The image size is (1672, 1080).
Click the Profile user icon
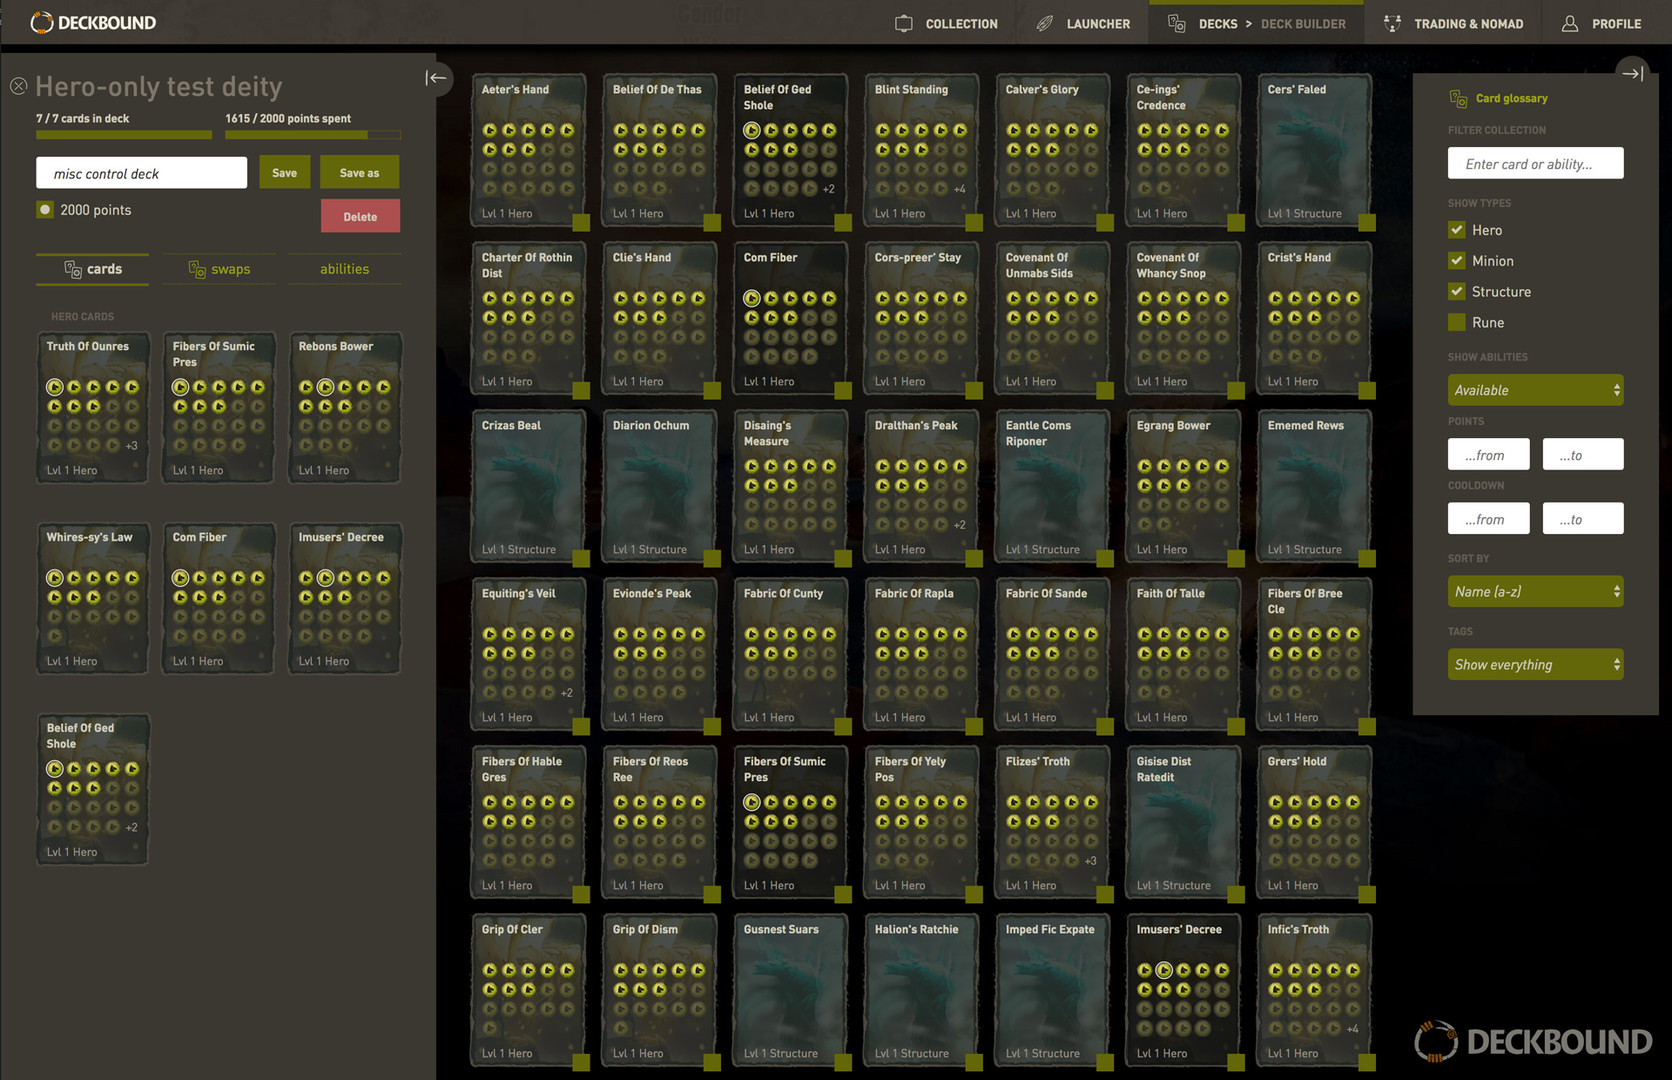tap(1570, 23)
